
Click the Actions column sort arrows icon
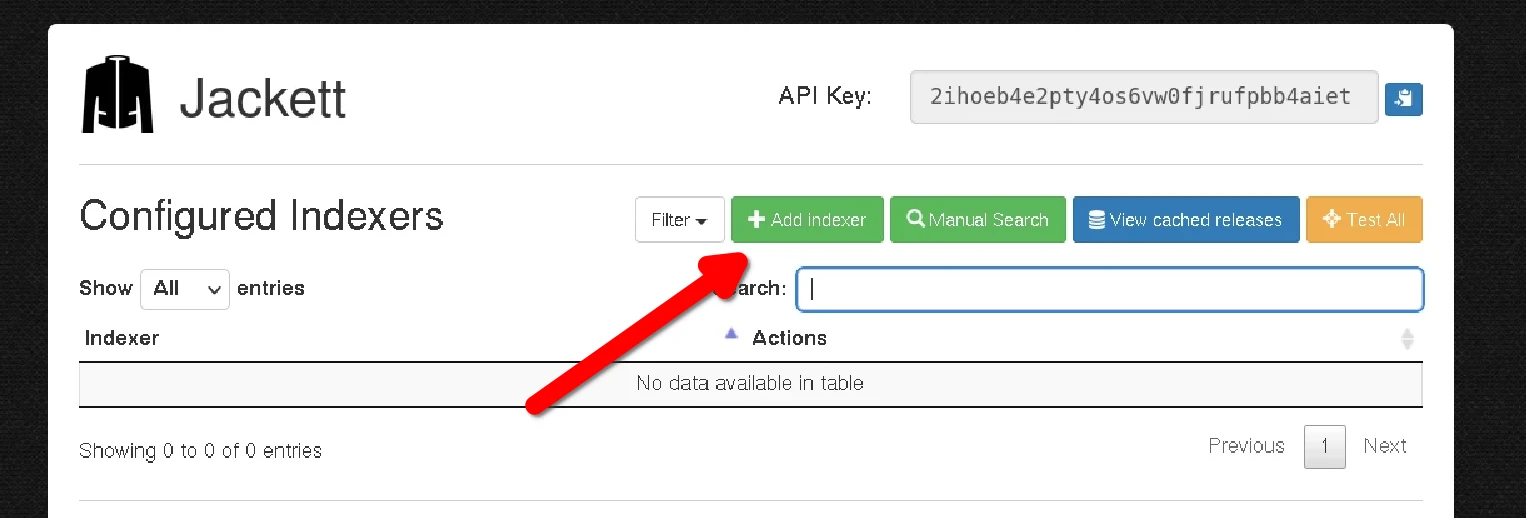(1407, 339)
